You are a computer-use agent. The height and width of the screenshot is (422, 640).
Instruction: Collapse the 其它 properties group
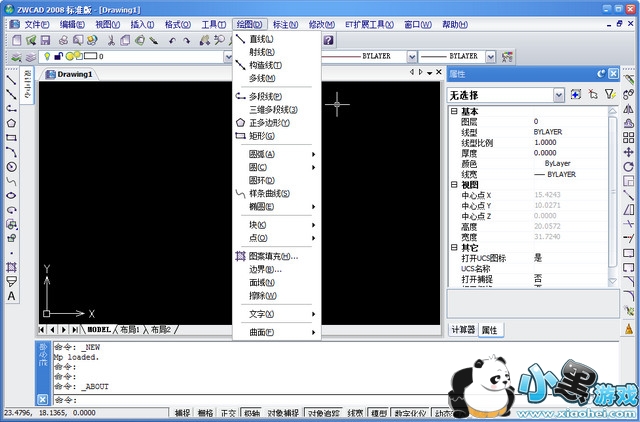[454, 247]
